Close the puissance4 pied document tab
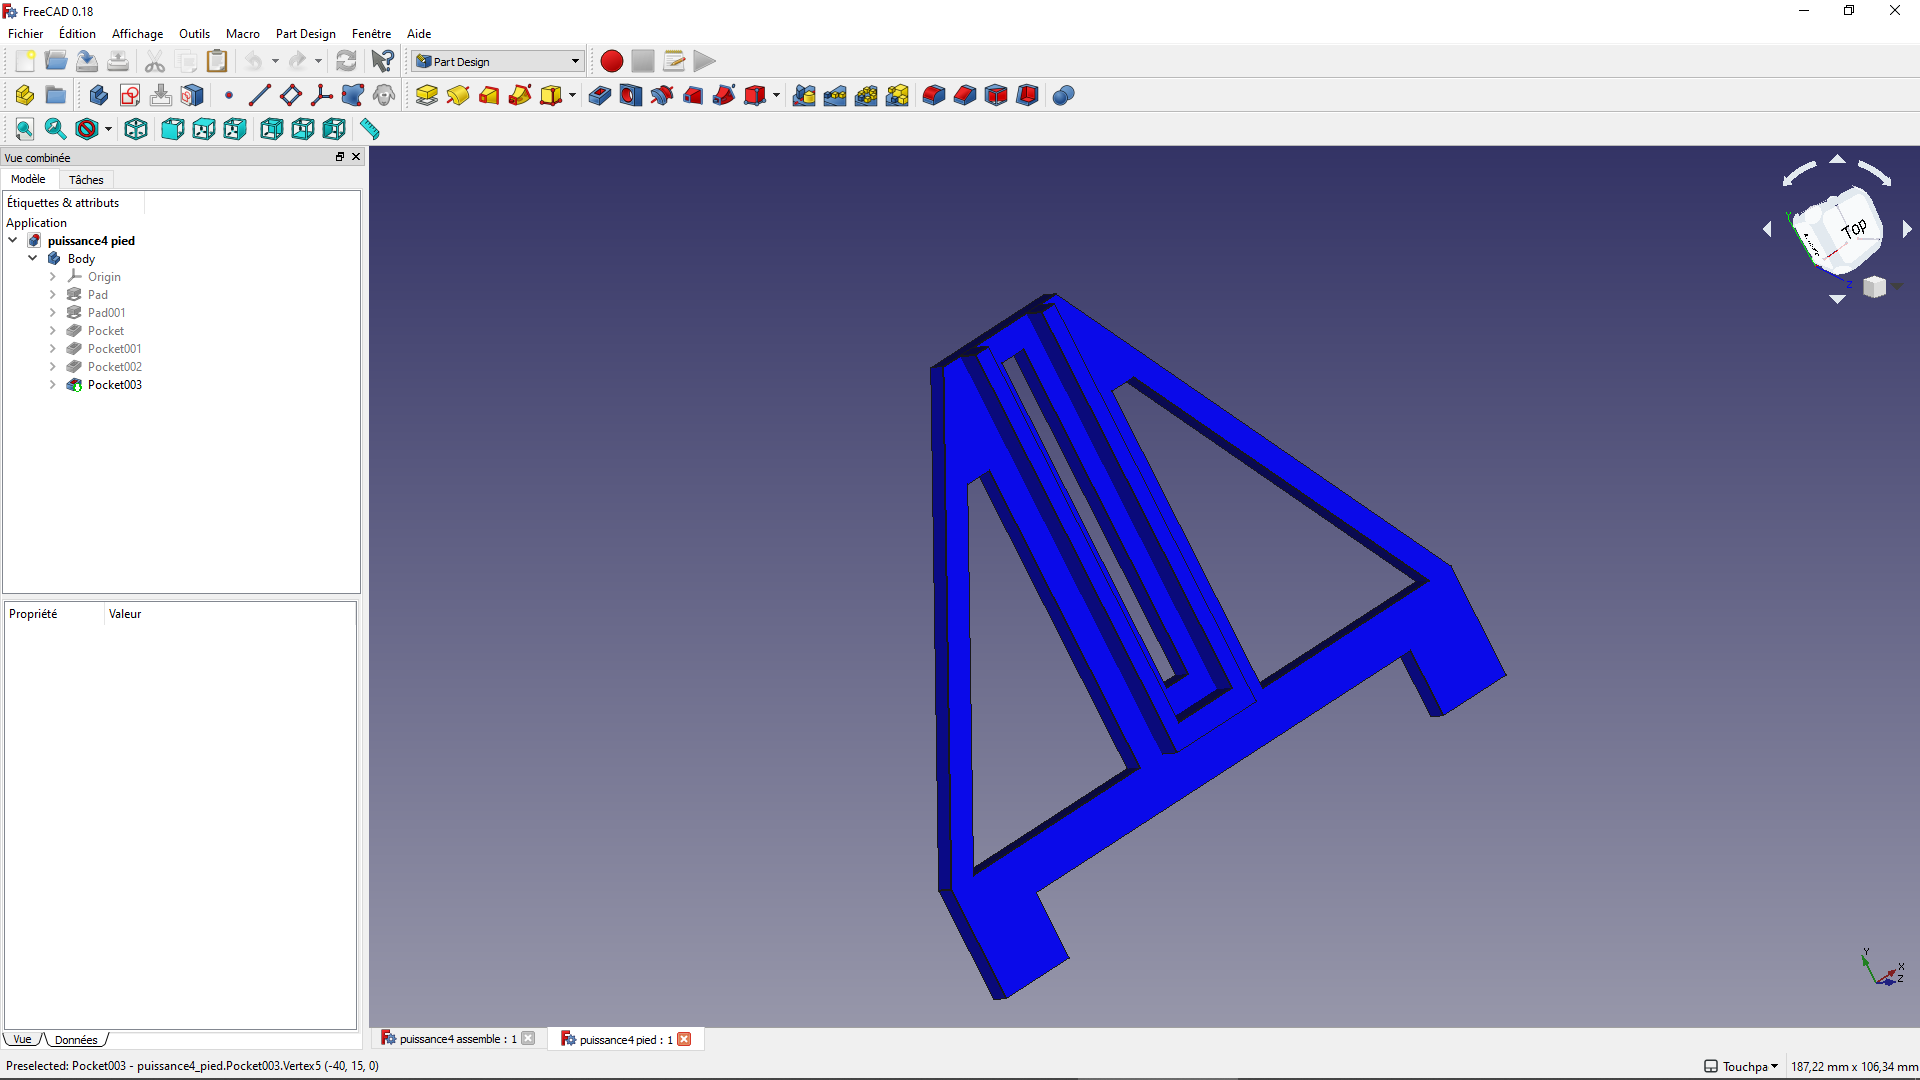1920x1080 pixels. point(684,1039)
